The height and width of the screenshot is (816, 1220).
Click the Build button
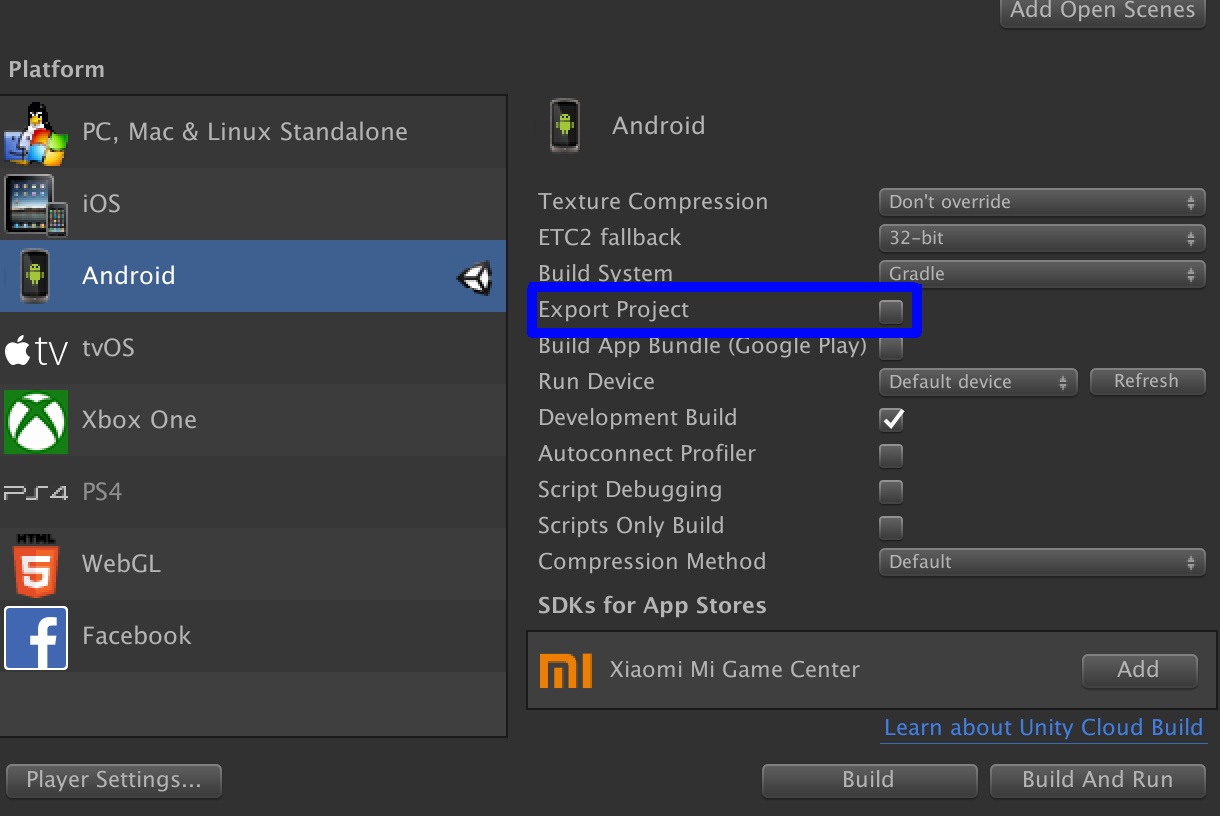click(x=869, y=780)
